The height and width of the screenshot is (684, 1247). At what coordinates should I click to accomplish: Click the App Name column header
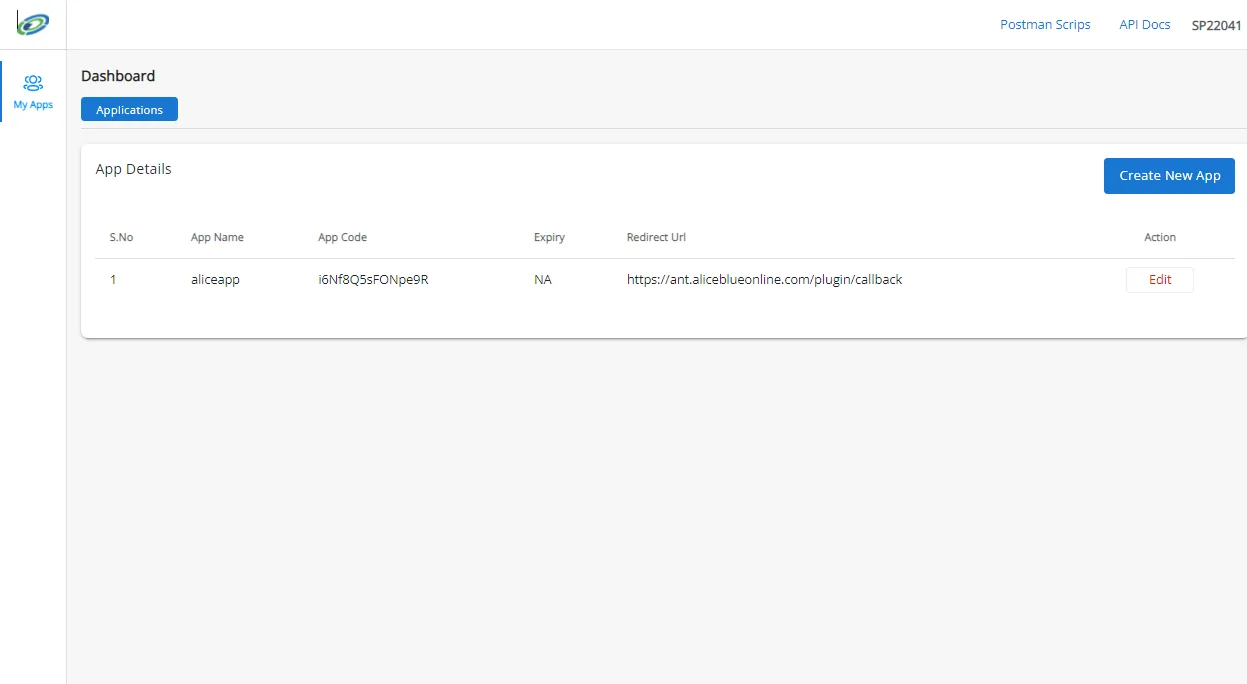[217, 238]
